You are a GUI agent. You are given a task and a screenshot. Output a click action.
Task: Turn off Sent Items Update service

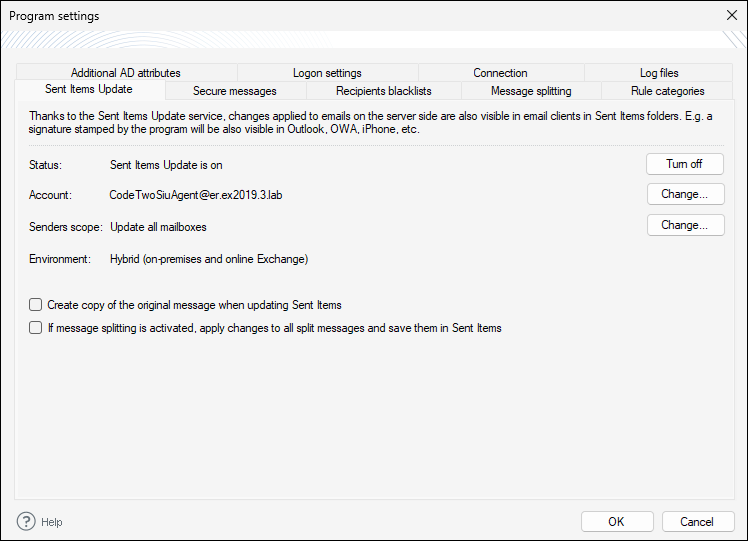click(684, 164)
